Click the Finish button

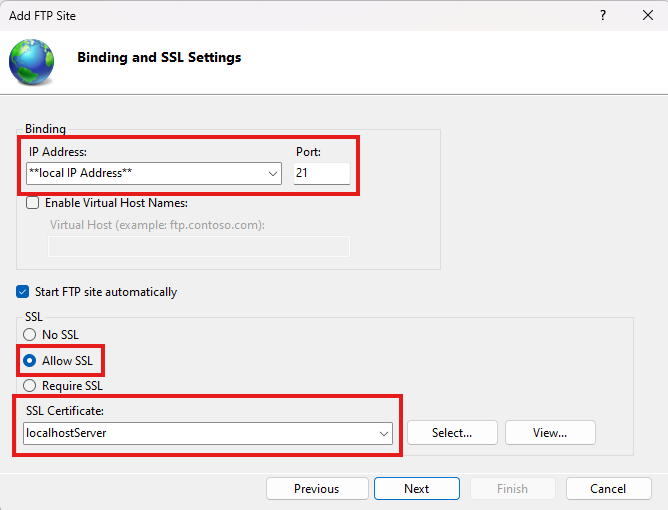point(512,489)
